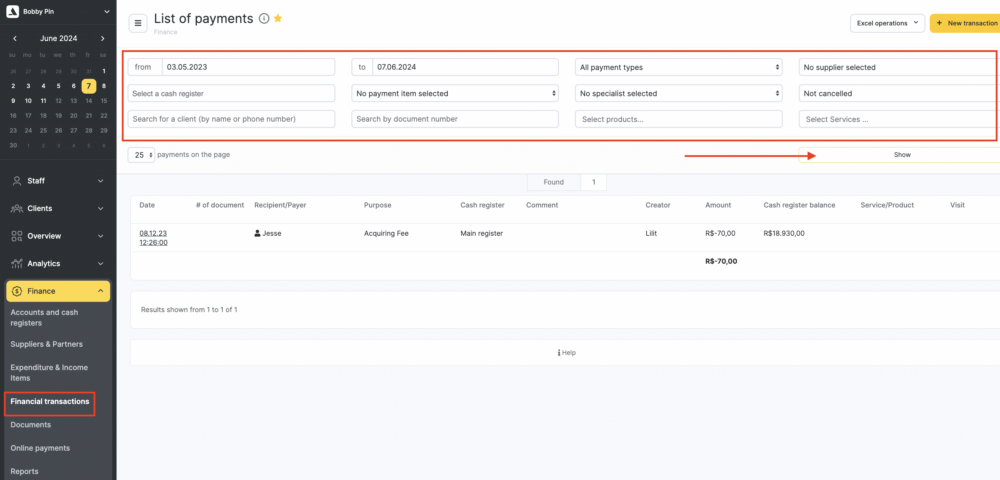The image size is (1000, 480).
Task: Expand the Overview menu section
Action: point(100,236)
